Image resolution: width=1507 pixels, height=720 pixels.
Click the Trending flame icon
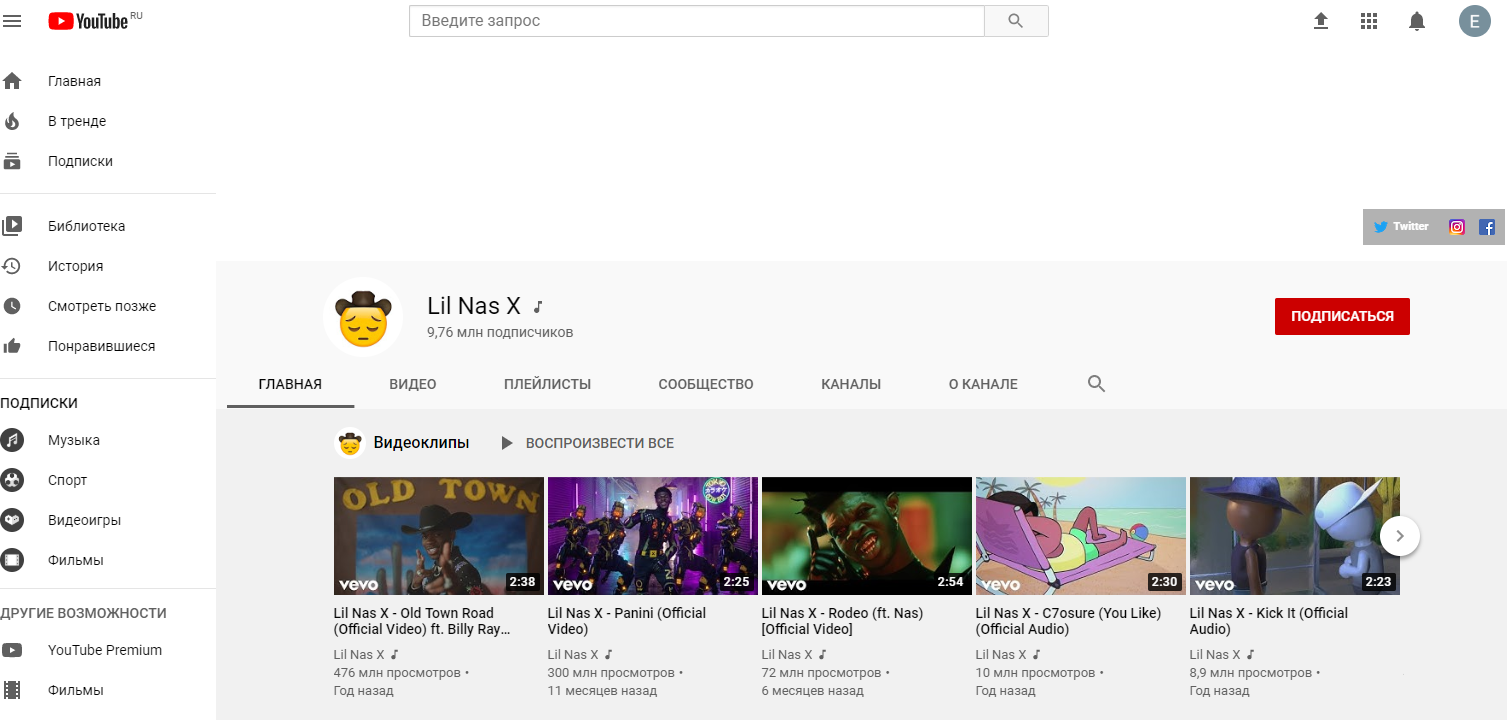point(12,121)
